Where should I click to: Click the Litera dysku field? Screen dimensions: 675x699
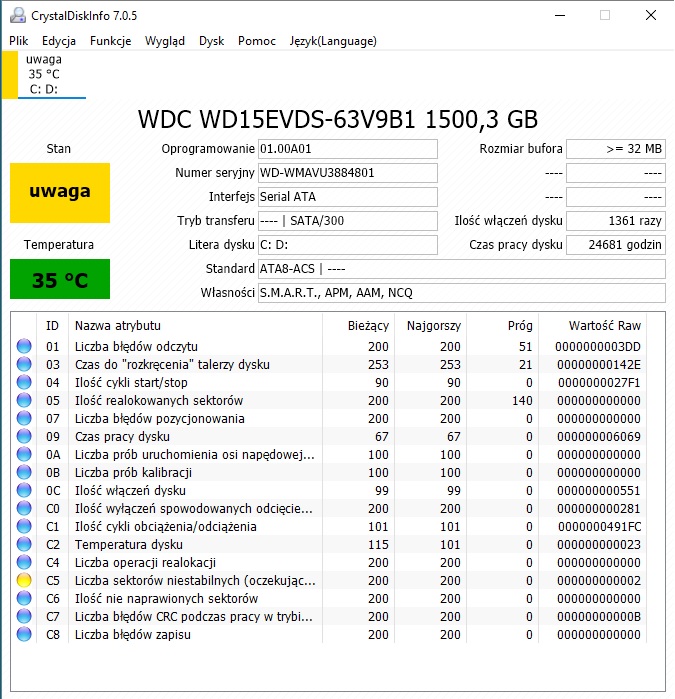(348, 245)
